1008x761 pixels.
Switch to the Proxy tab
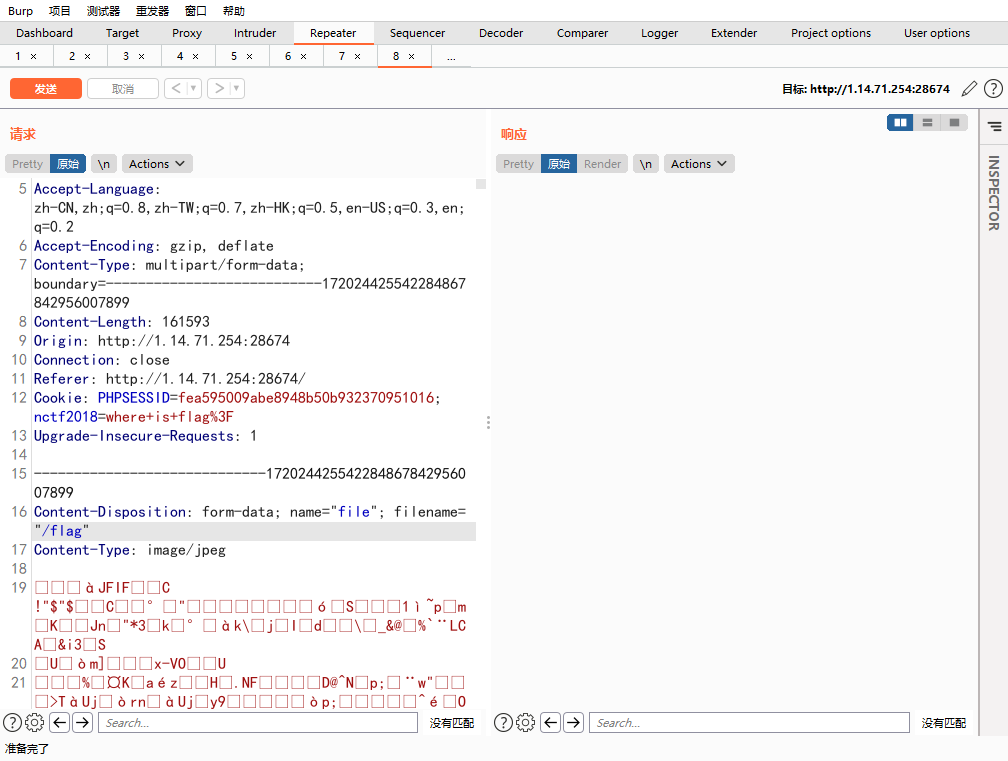pos(187,33)
